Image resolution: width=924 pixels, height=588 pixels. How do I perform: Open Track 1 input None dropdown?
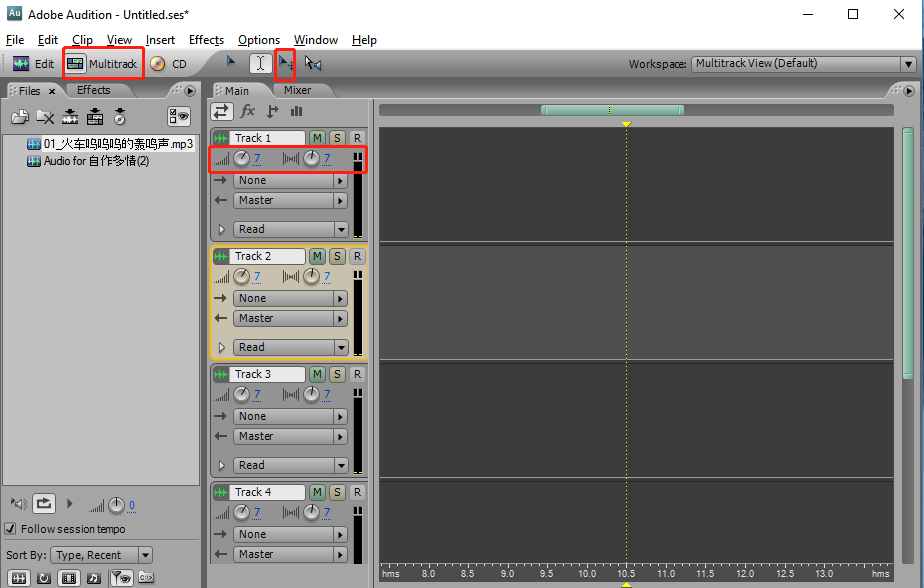pos(291,180)
